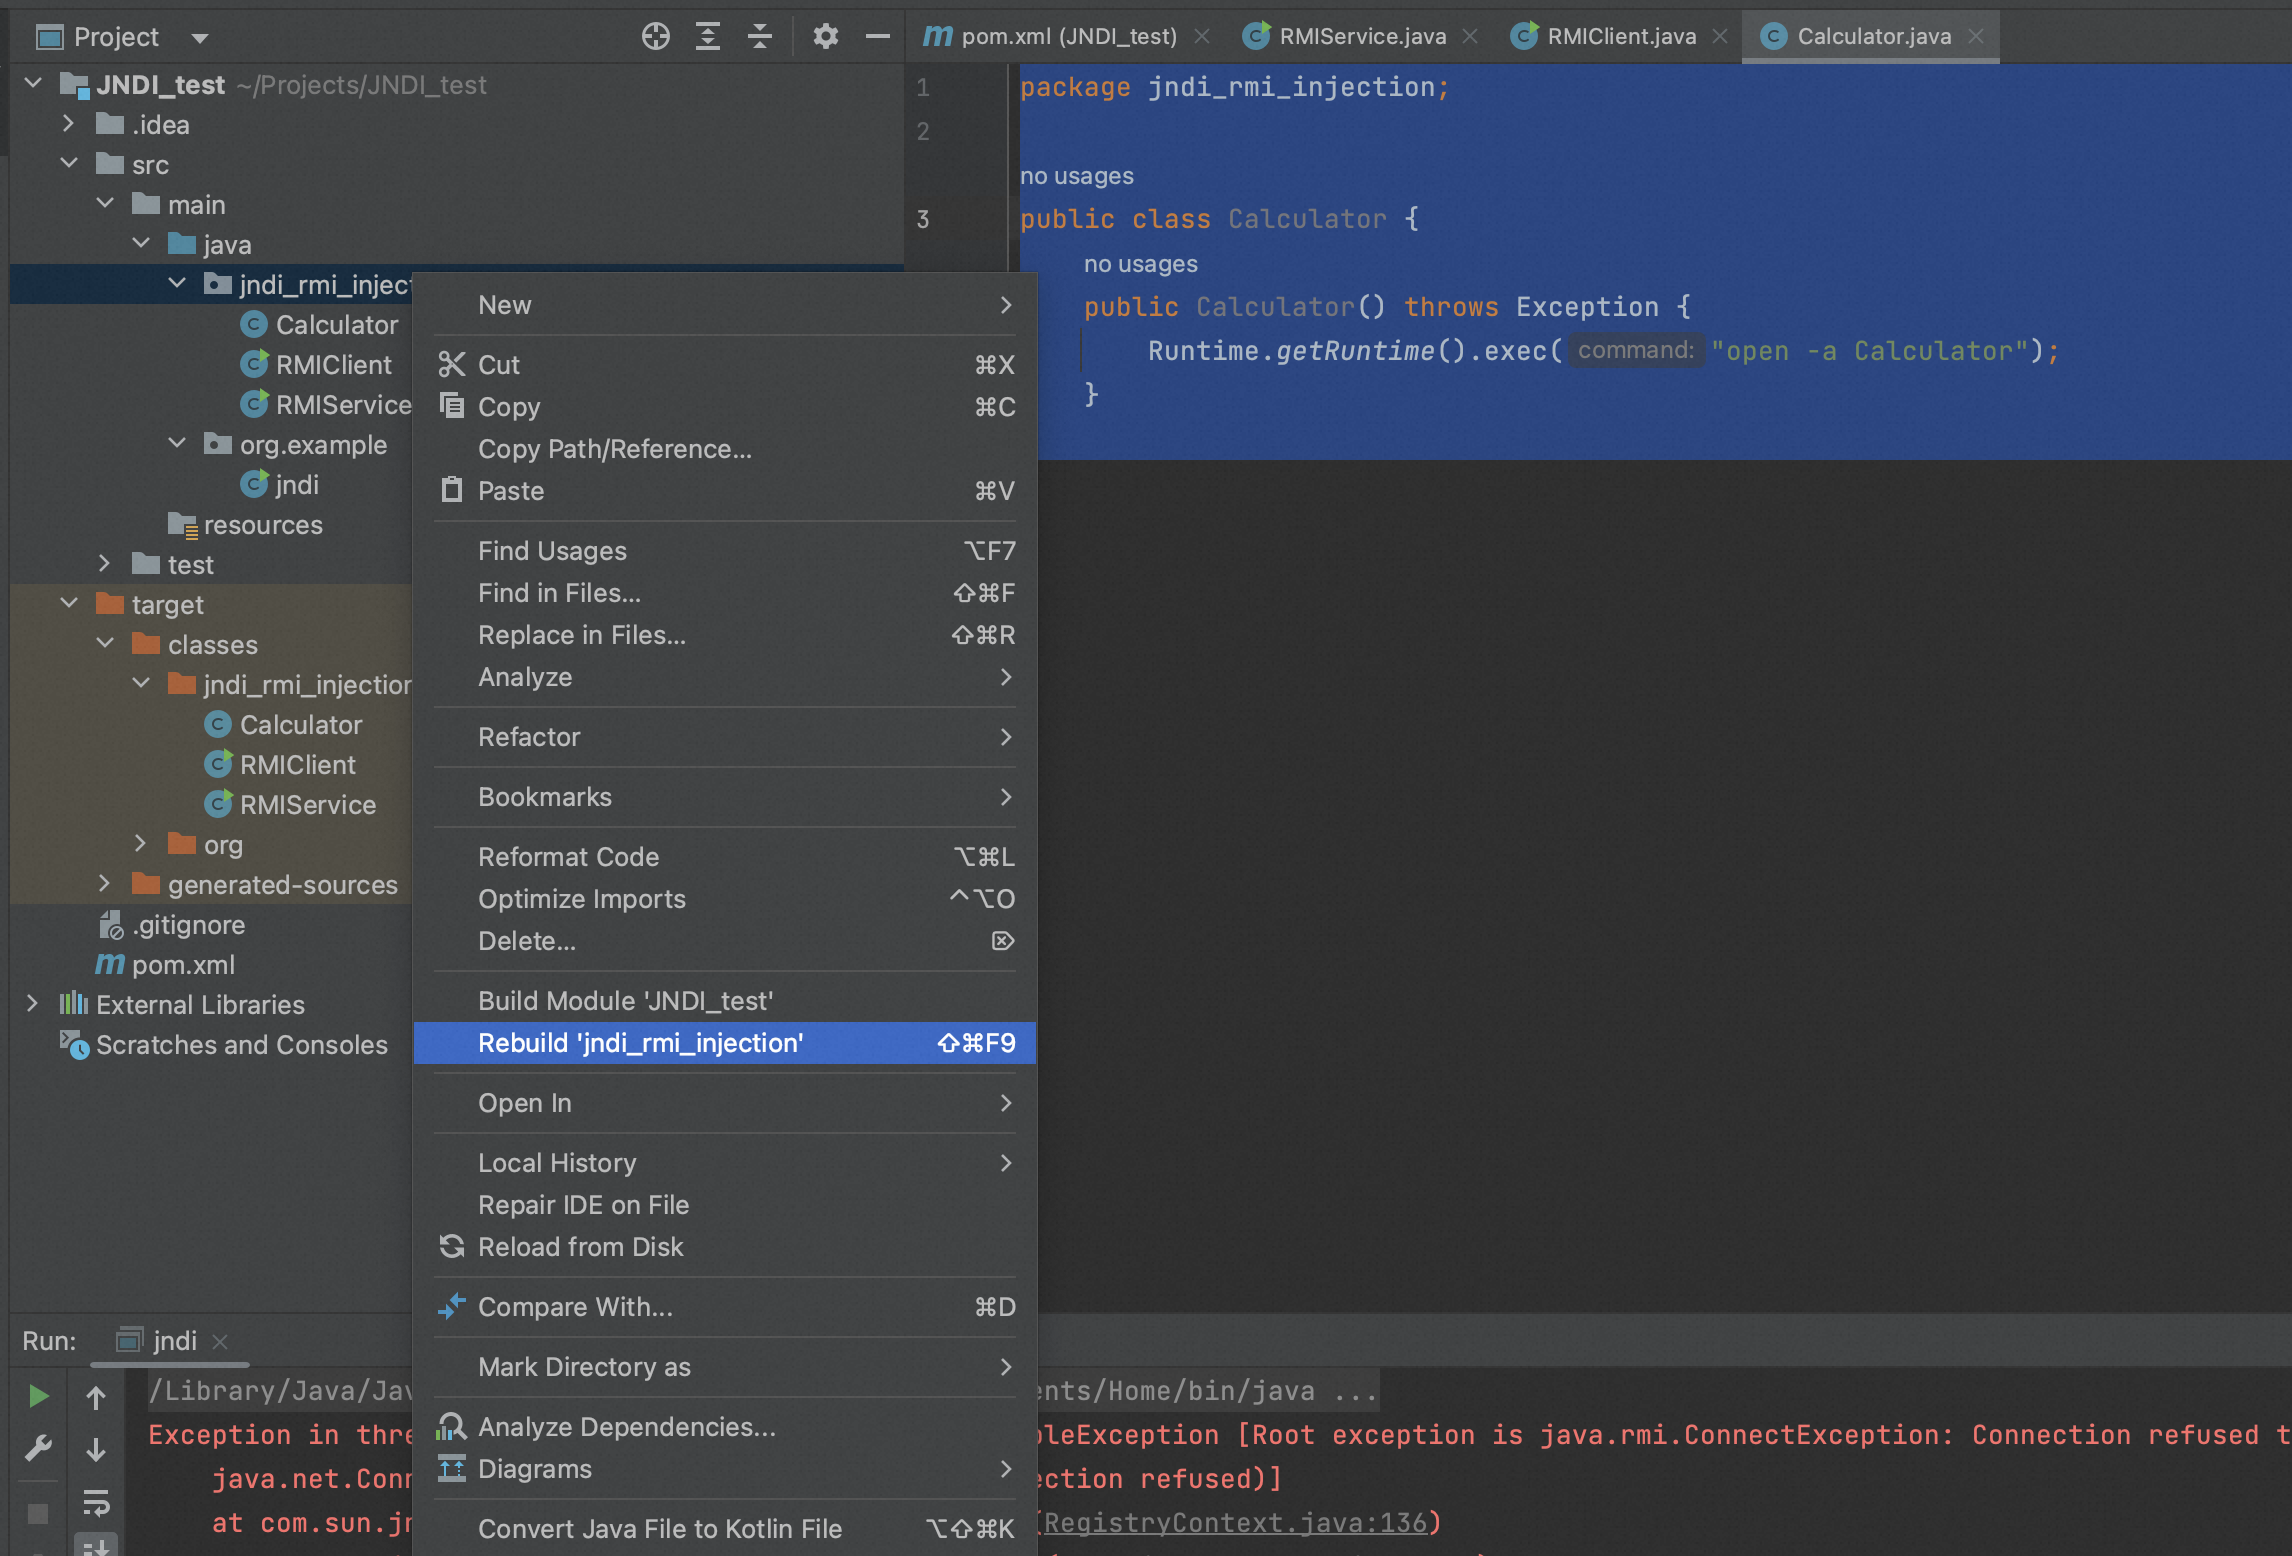Select the Cut scissors menu entry
The width and height of the screenshot is (2292, 1556).
(725, 365)
